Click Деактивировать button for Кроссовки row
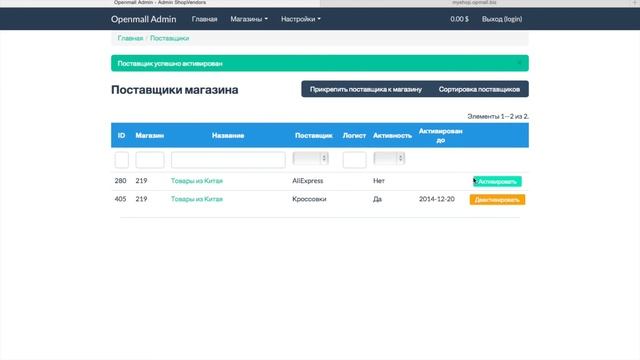This screenshot has height=360, width=640. 497,200
